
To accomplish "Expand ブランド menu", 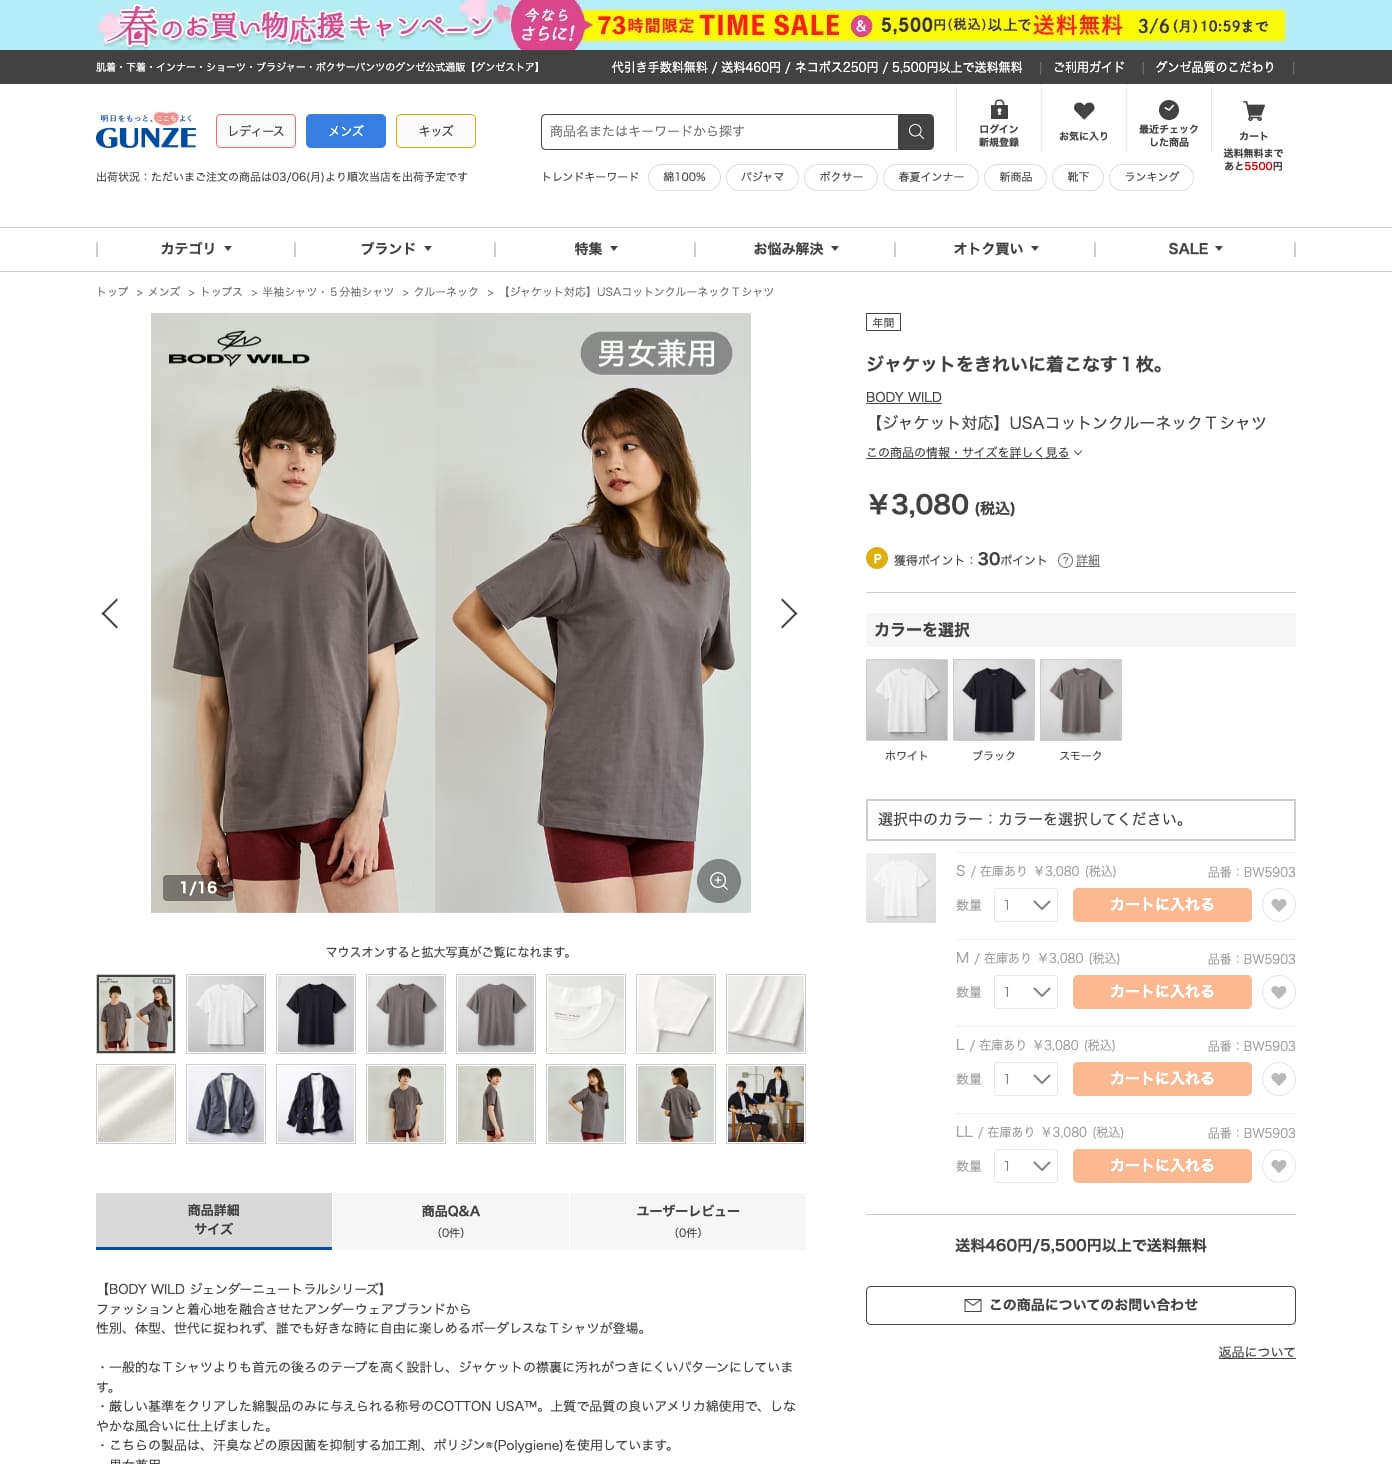I will click(x=396, y=249).
